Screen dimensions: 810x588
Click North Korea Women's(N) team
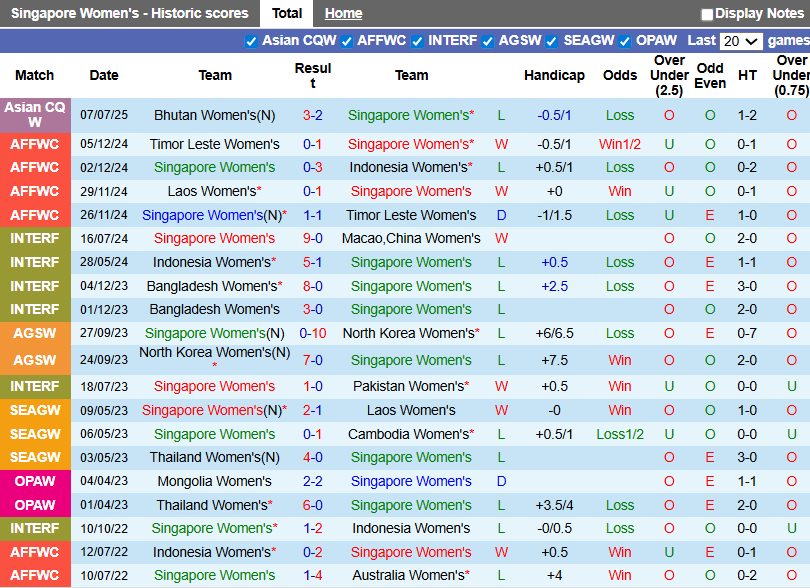tap(214, 353)
